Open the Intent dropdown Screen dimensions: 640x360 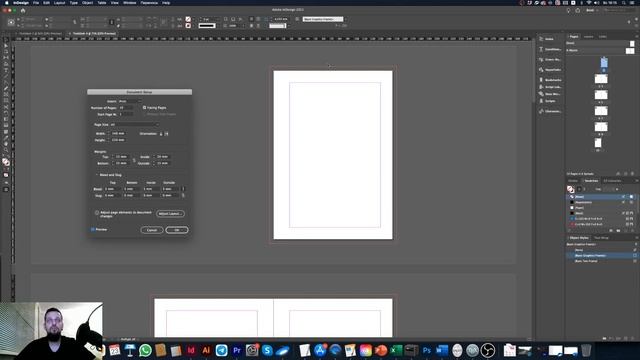click(130, 101)
